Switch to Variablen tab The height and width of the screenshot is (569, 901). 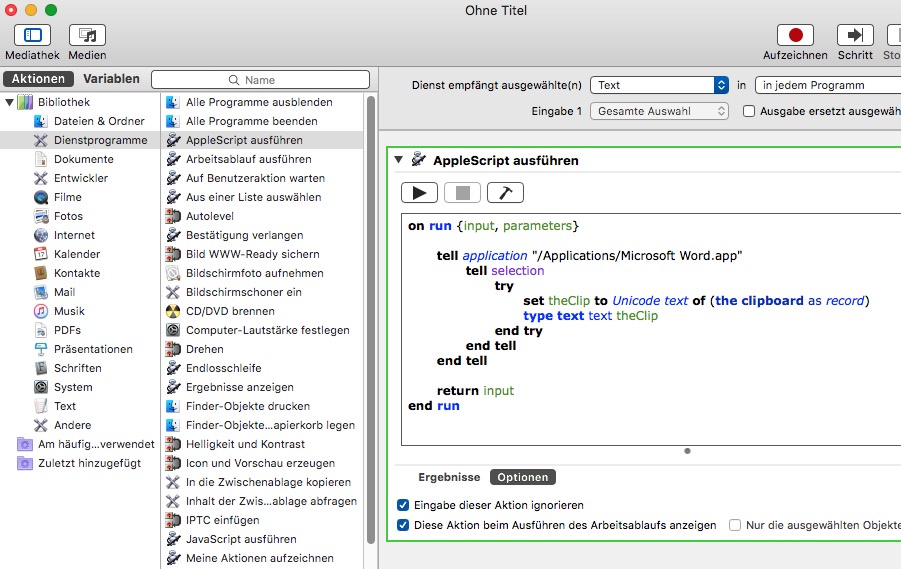(x=111, y=79)
